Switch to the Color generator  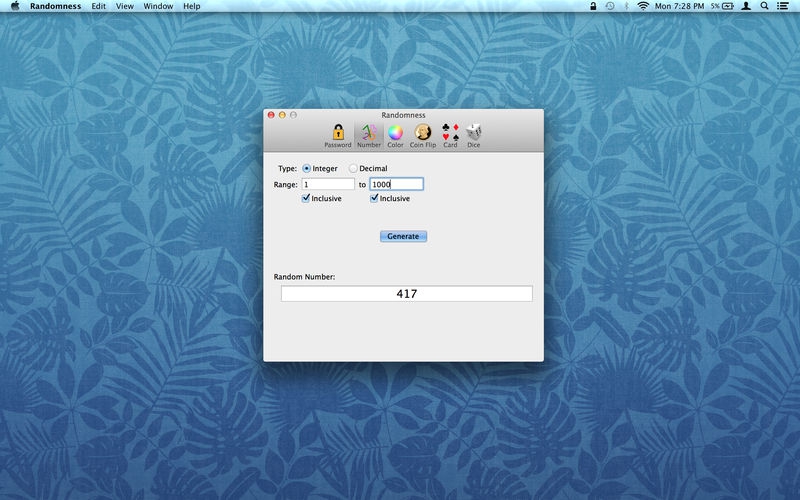point(395,136)
